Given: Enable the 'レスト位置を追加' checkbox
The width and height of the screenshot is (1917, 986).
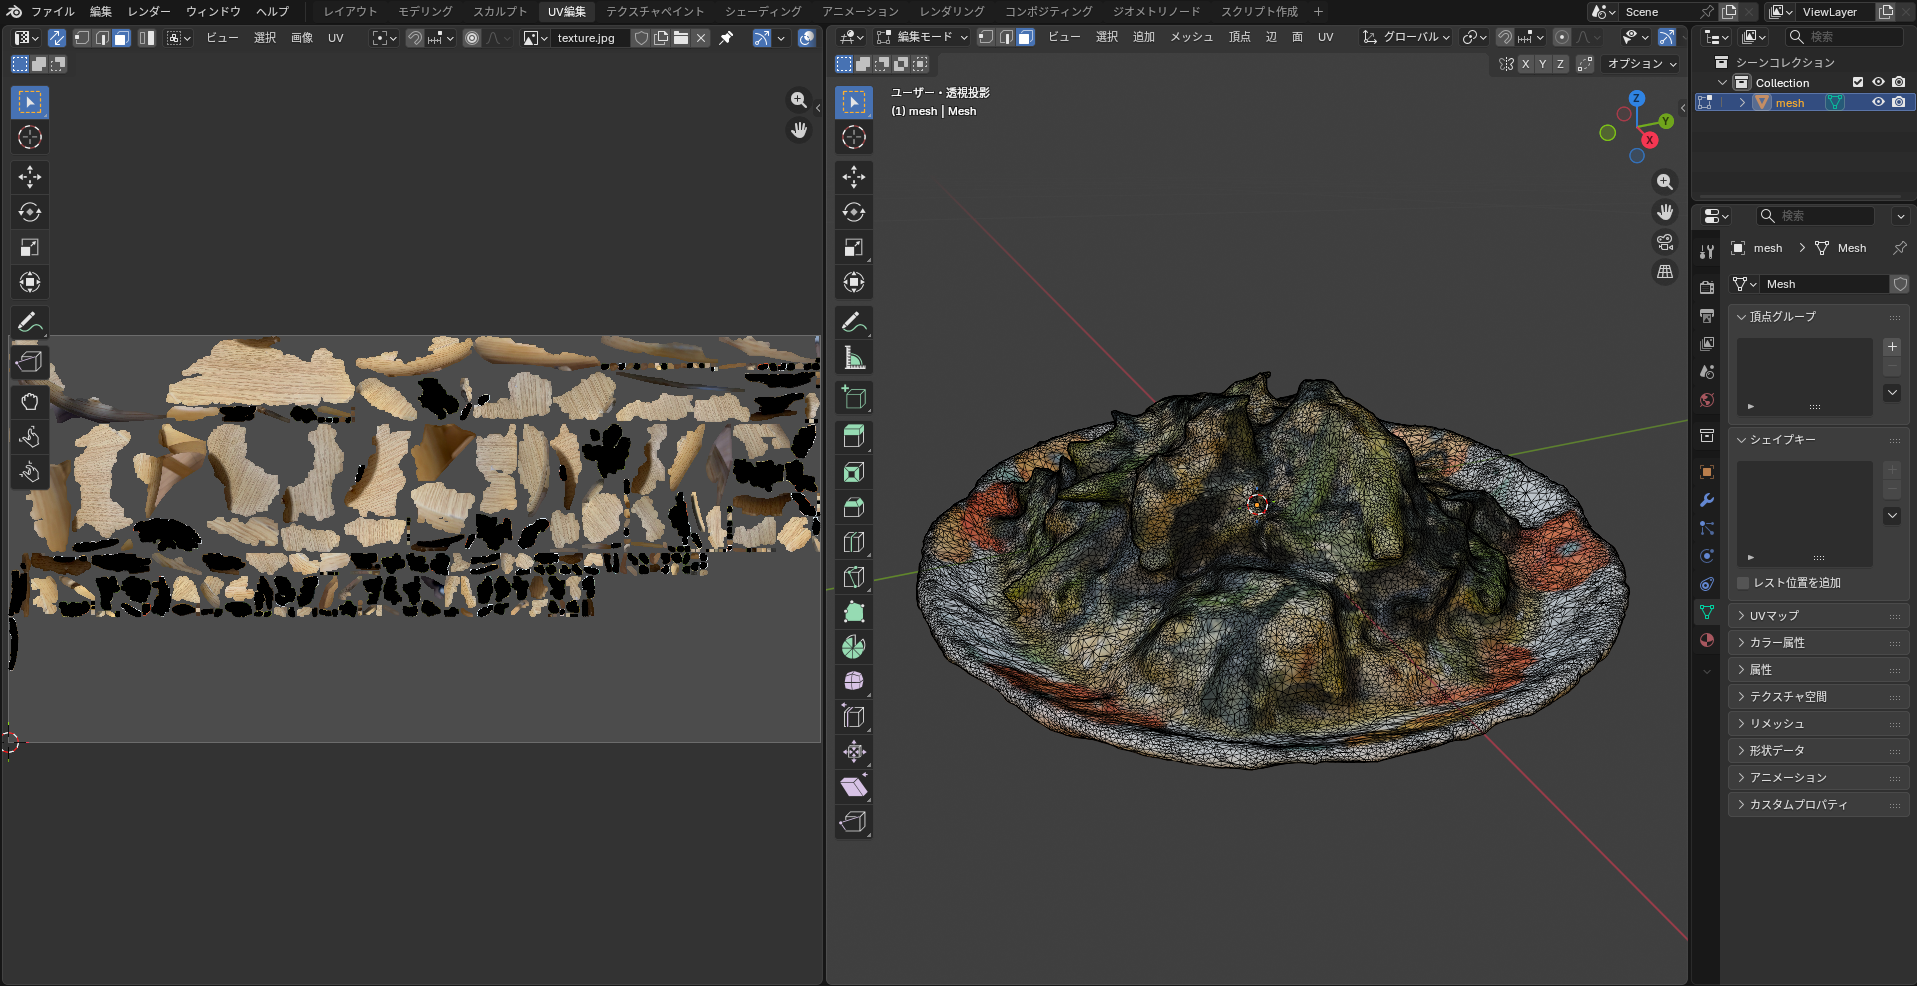Looking at the screenshot, I should pyautogui.click(x=1744, y=583).
